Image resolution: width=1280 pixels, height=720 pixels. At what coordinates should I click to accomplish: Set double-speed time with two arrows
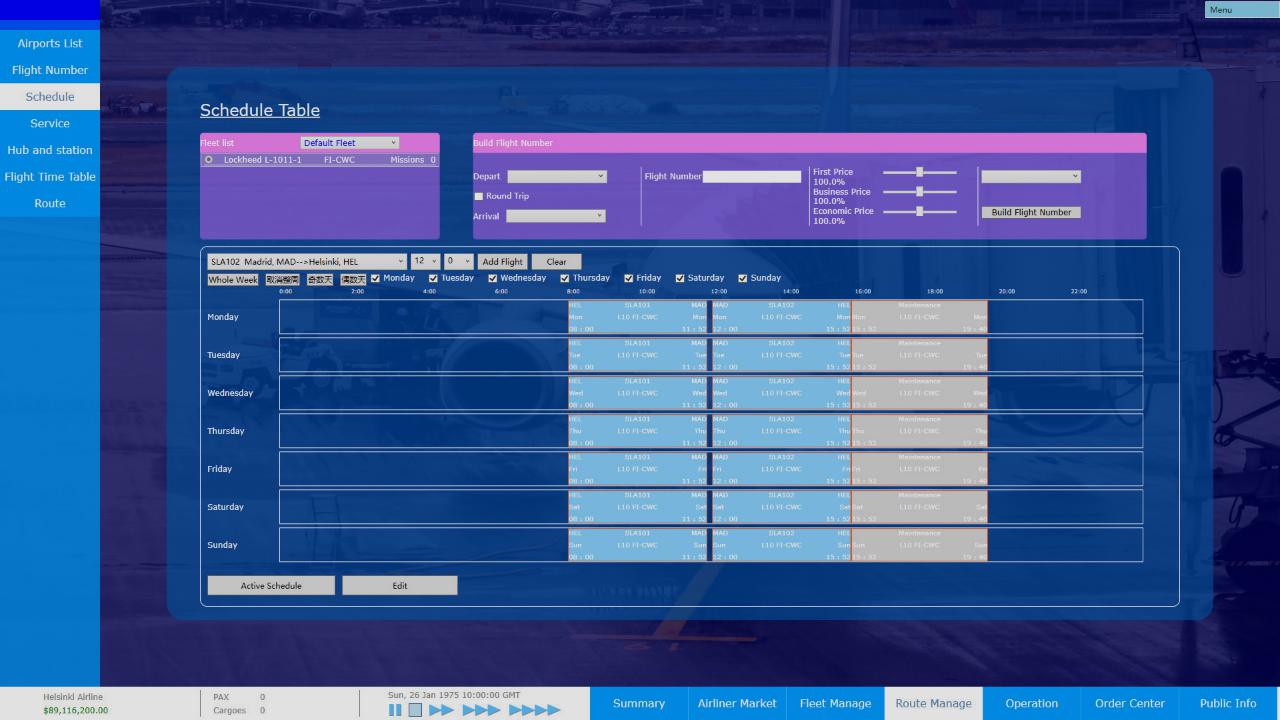click(x=441, y=710)
